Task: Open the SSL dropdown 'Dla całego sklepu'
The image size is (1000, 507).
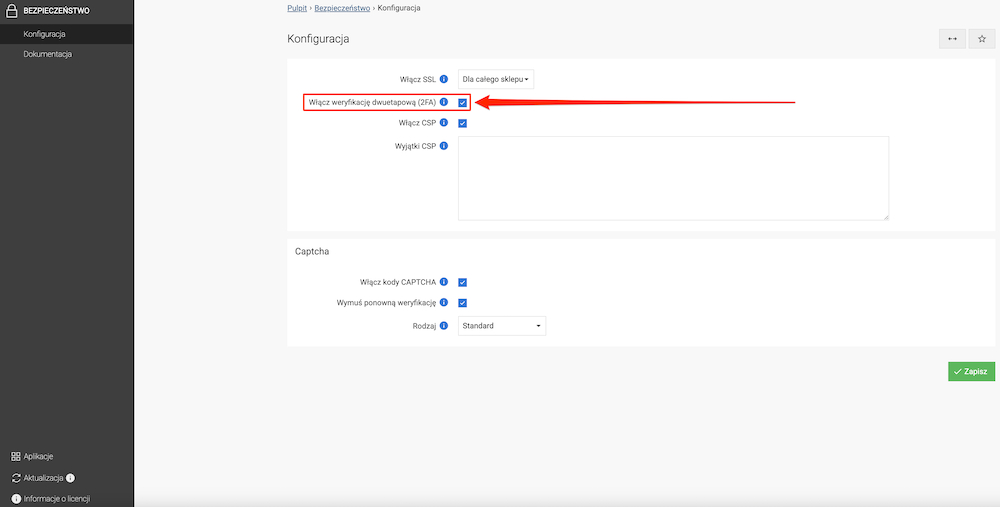Action: pos(496,79)
